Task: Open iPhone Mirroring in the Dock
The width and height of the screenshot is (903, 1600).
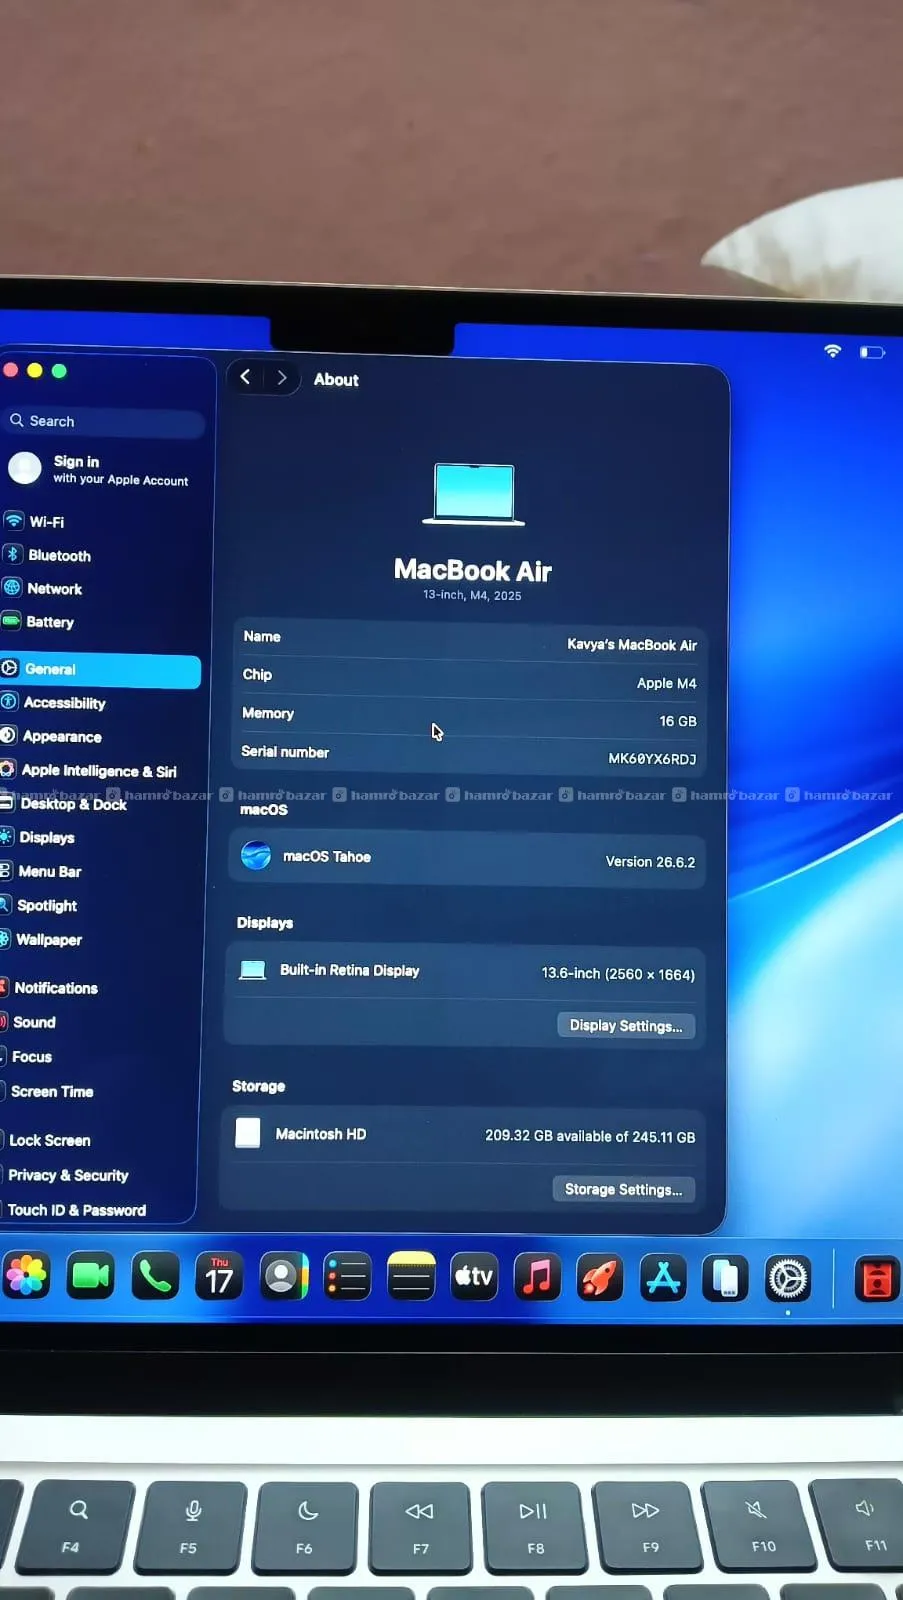Action: pos(725,1278)
